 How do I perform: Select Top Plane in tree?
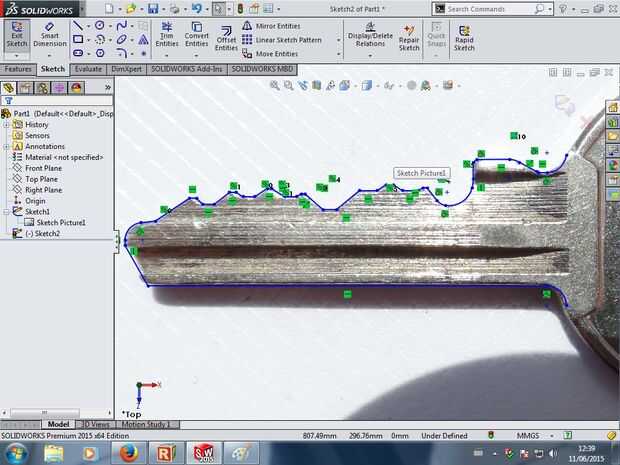(41, 179)
